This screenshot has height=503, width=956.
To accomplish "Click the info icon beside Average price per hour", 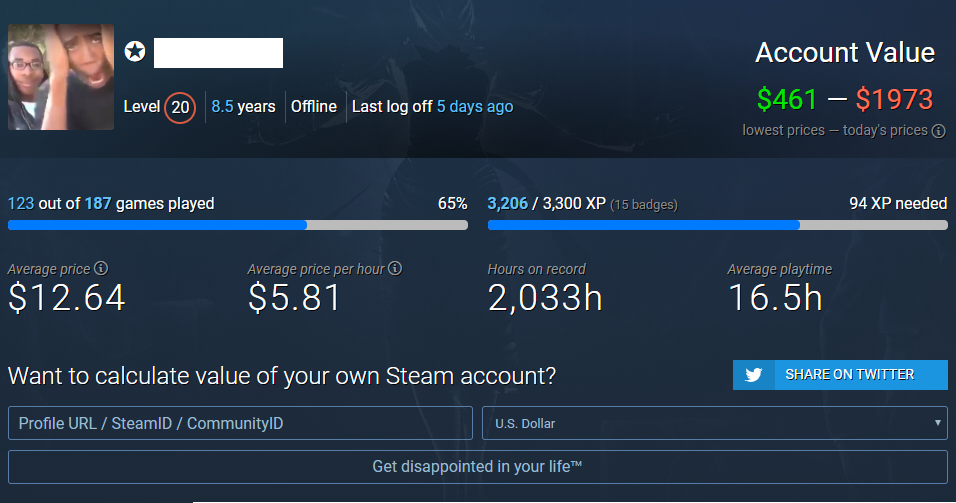I will (395, 269).
